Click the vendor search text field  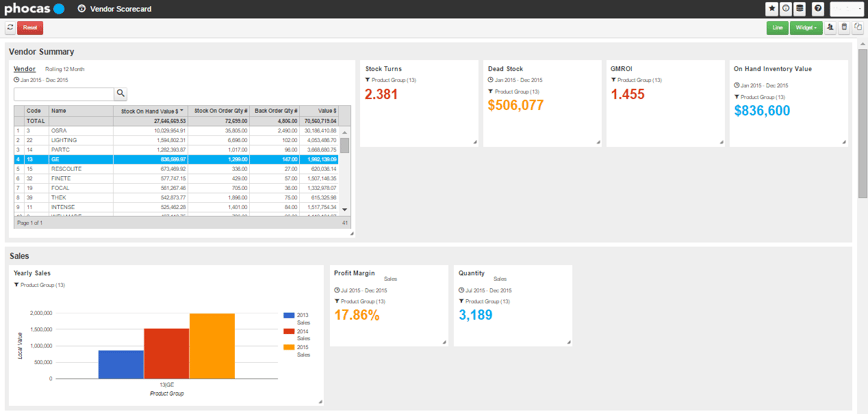click(x=64, y=94)
